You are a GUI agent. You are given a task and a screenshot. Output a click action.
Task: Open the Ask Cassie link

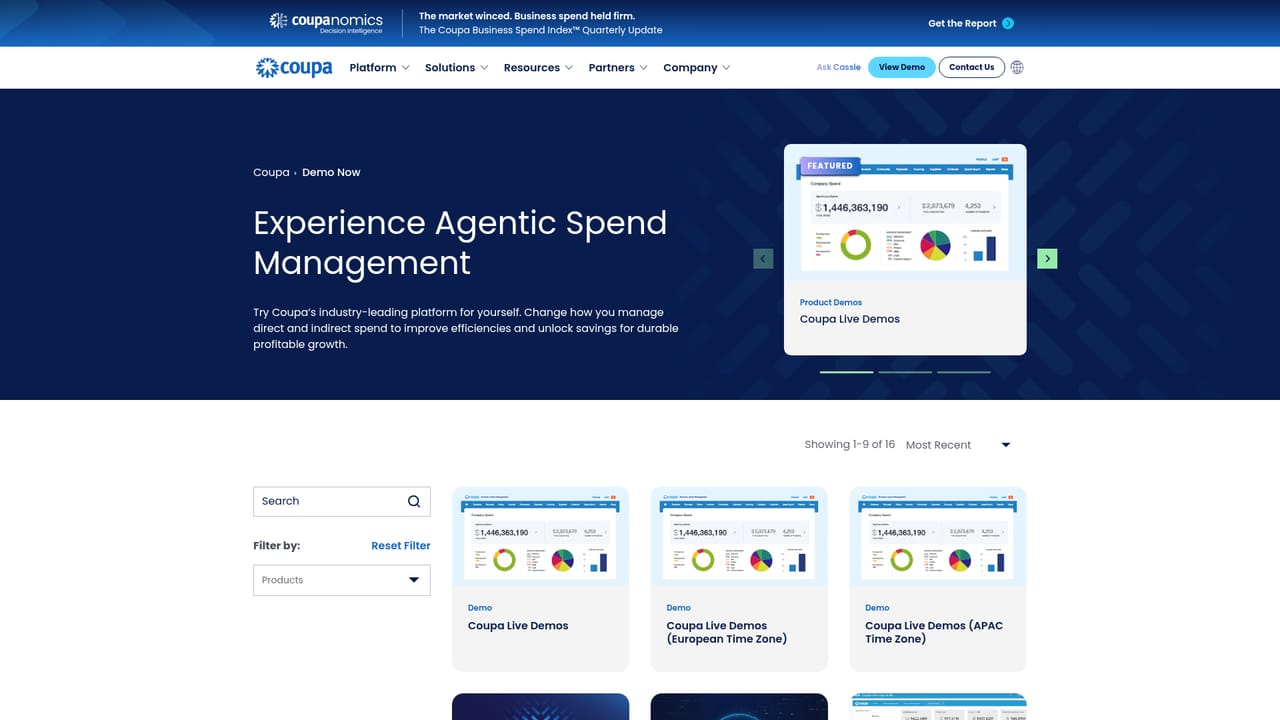click(x=838, y=67)
